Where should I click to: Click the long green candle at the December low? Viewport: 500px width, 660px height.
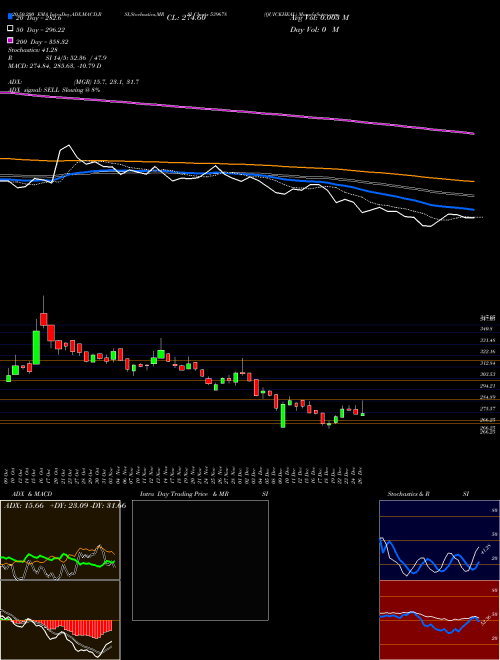(283, 416)
